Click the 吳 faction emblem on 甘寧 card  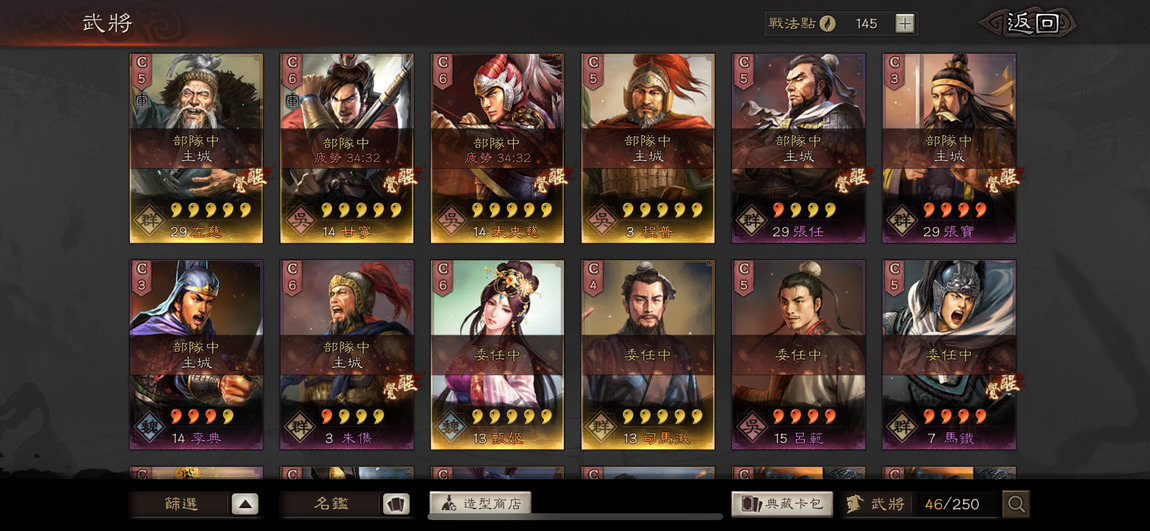(301, 220)
